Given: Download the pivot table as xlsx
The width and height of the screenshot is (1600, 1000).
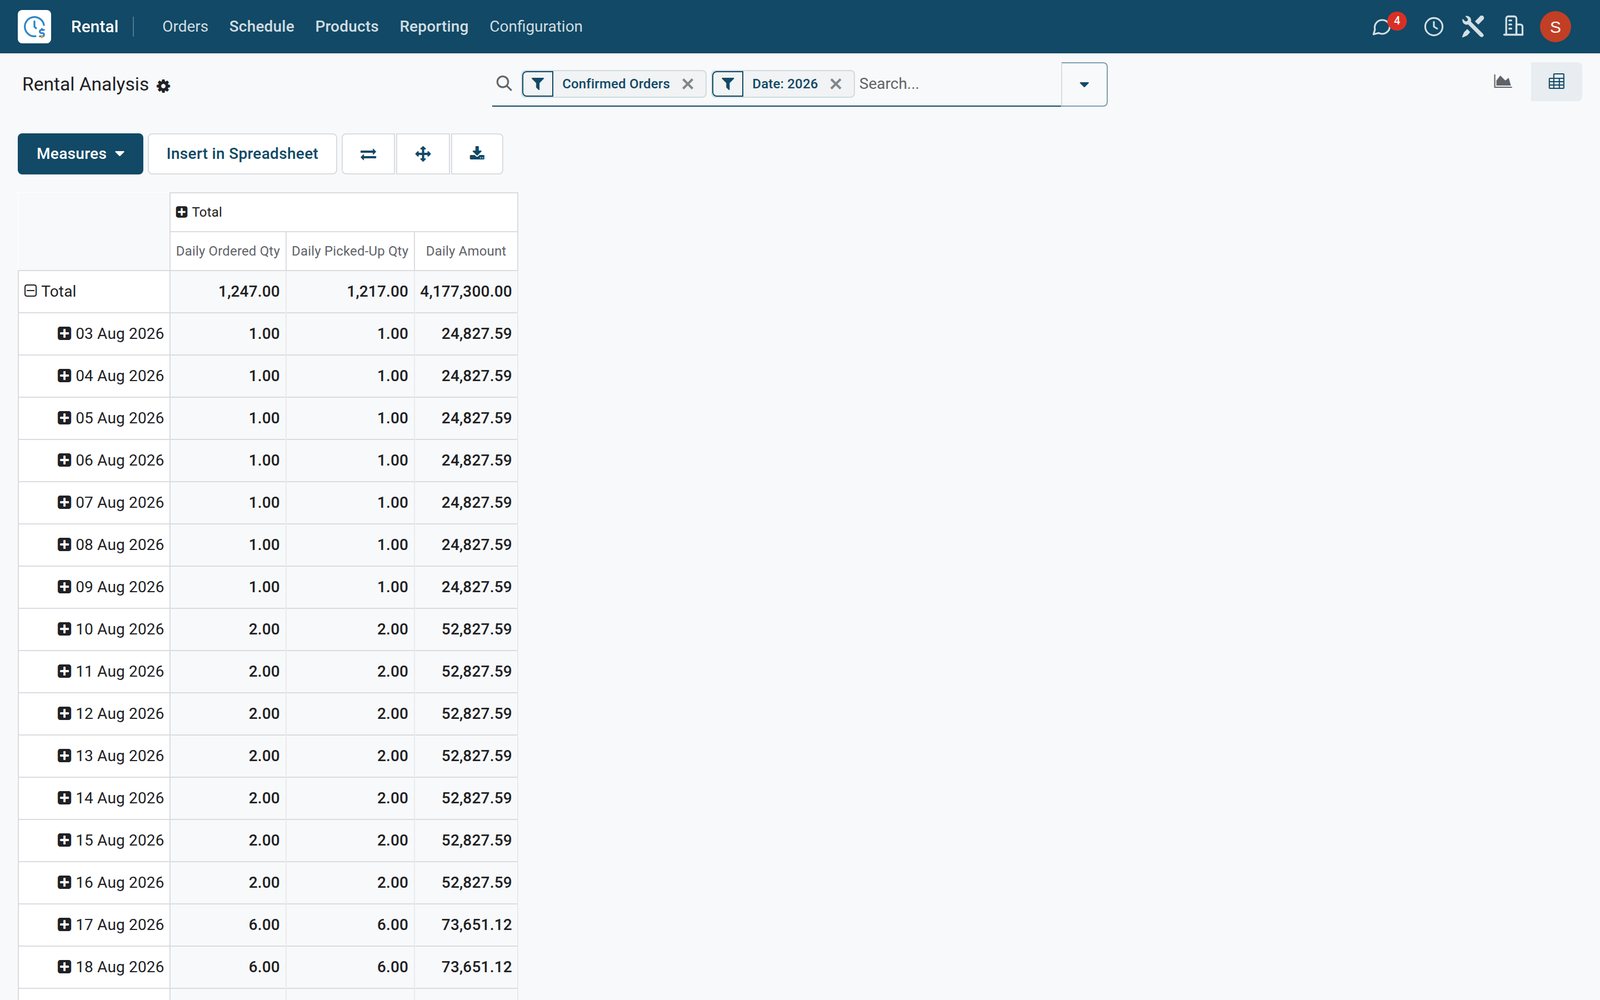Looking at the screenshot, I should click(x=477, y=154).
